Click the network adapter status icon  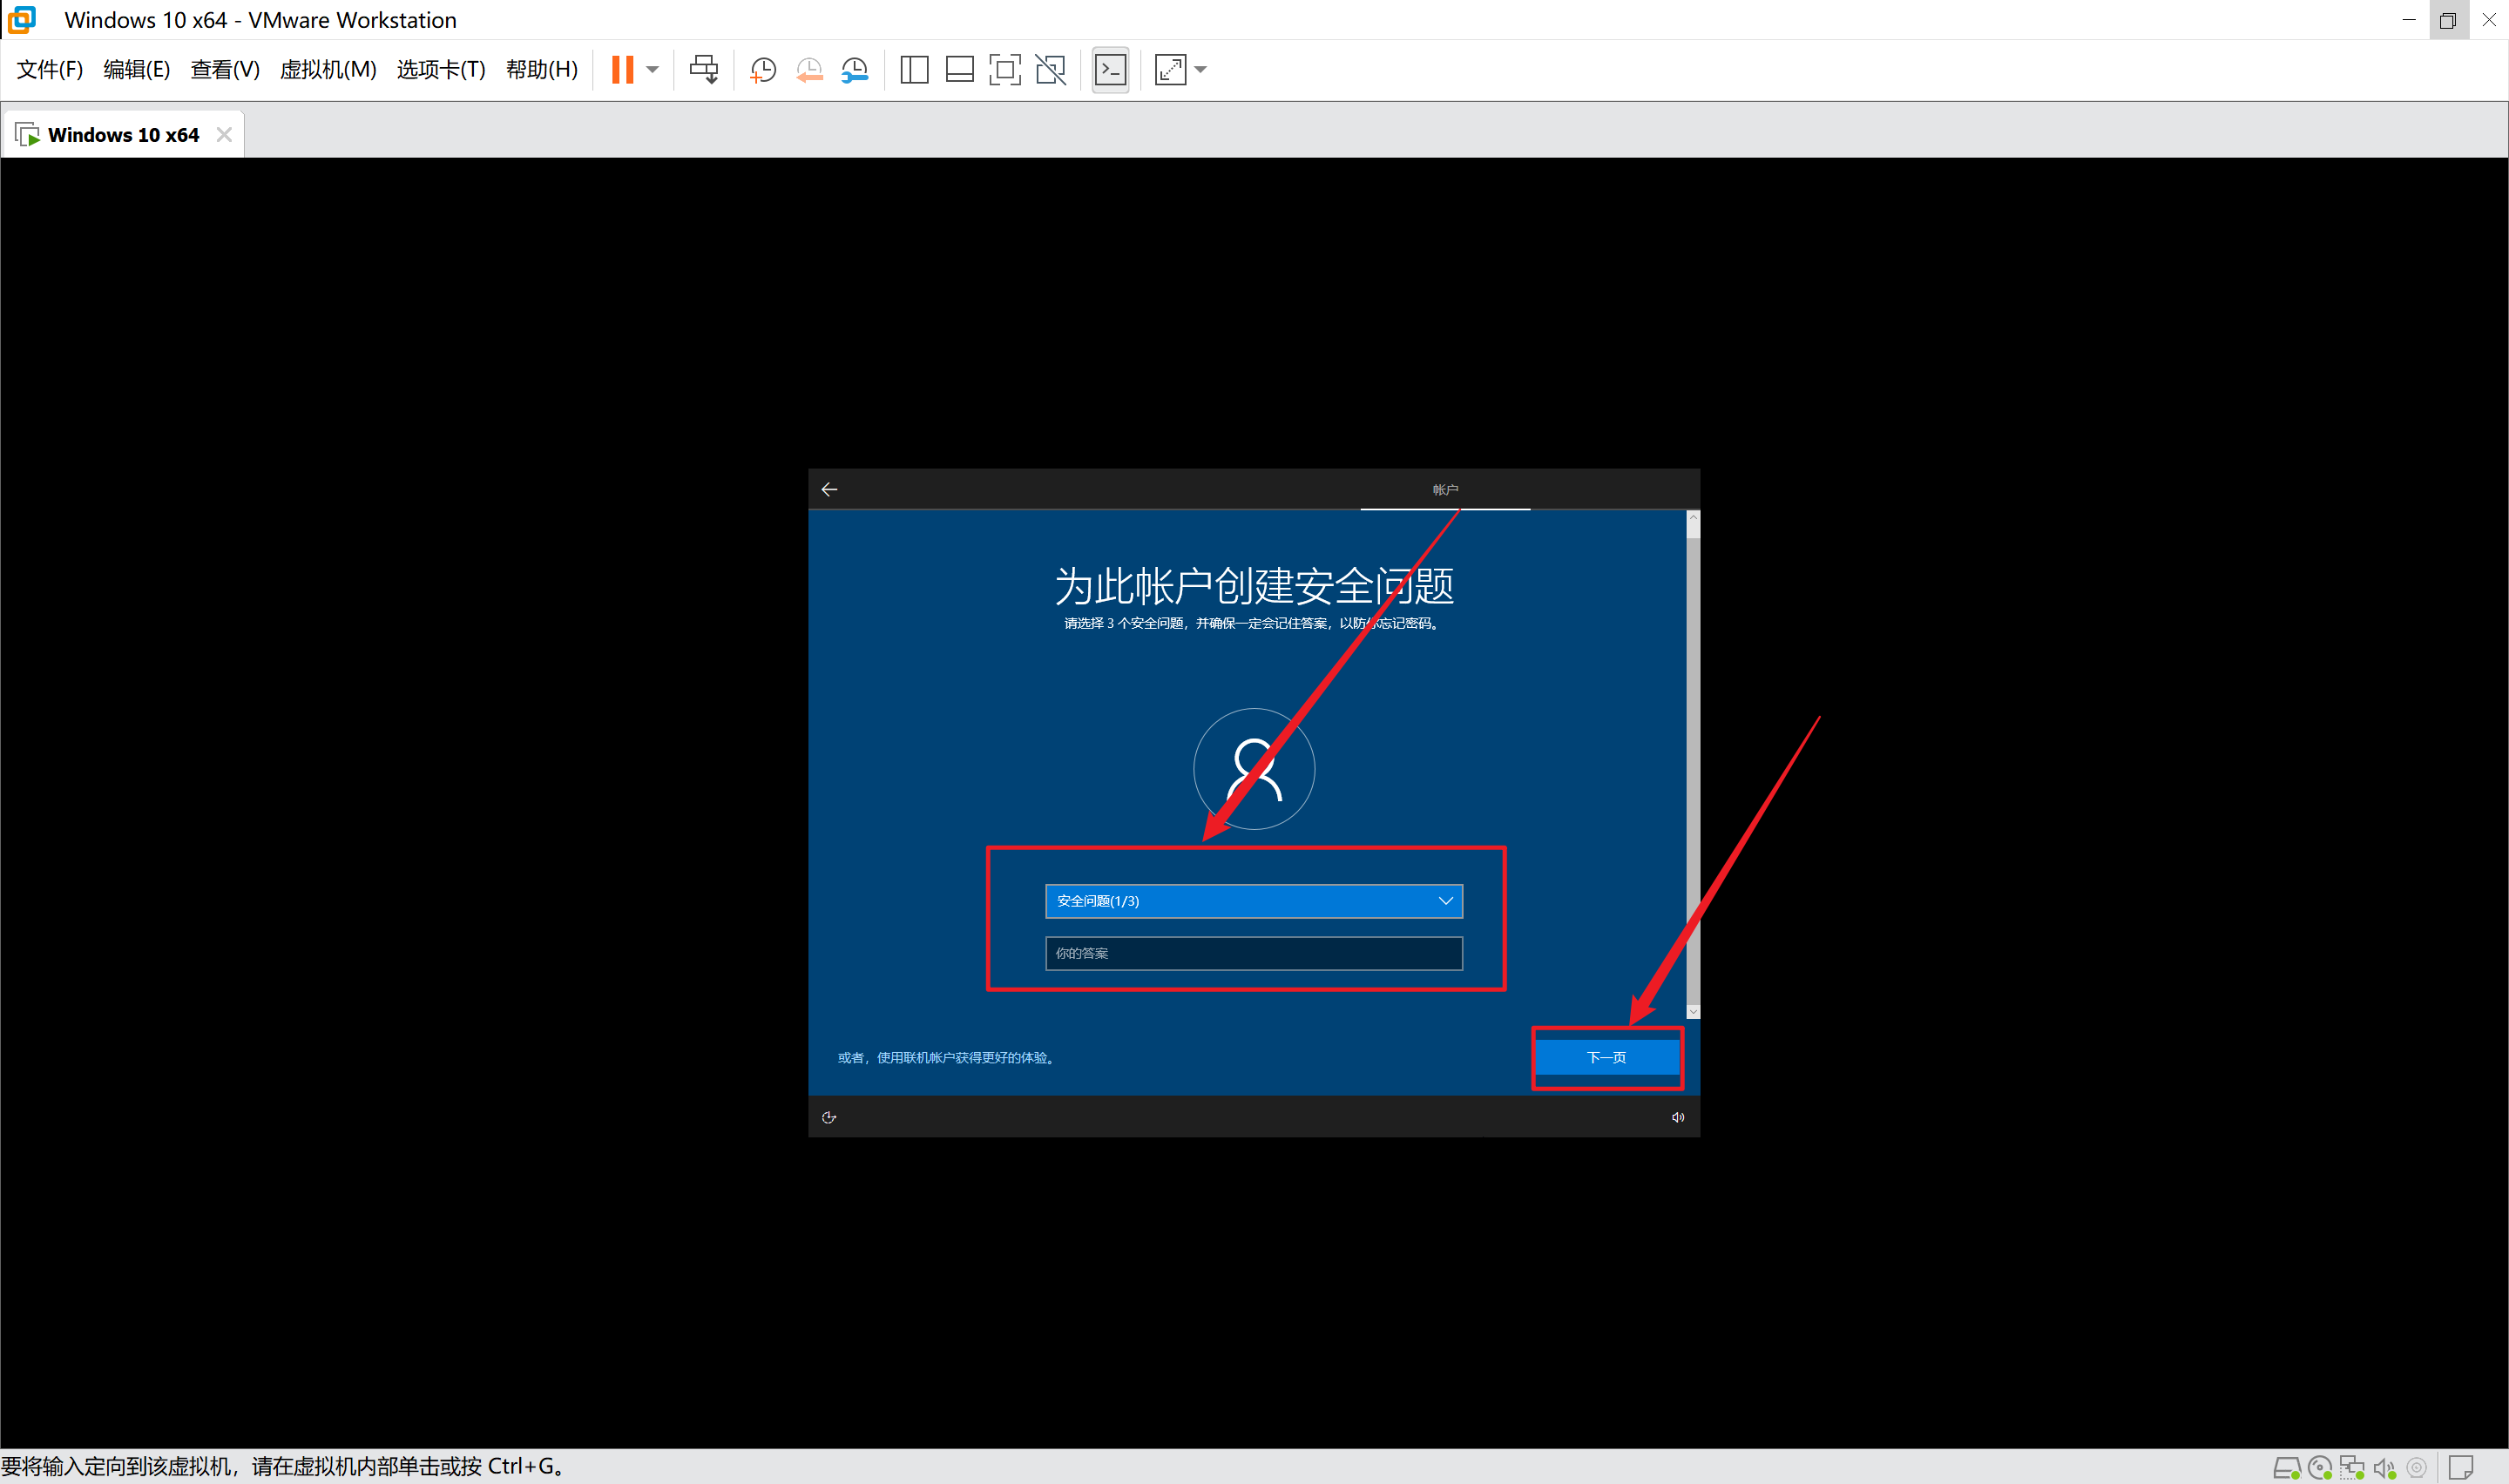pyautogui.click(x=2351, y=1467)
